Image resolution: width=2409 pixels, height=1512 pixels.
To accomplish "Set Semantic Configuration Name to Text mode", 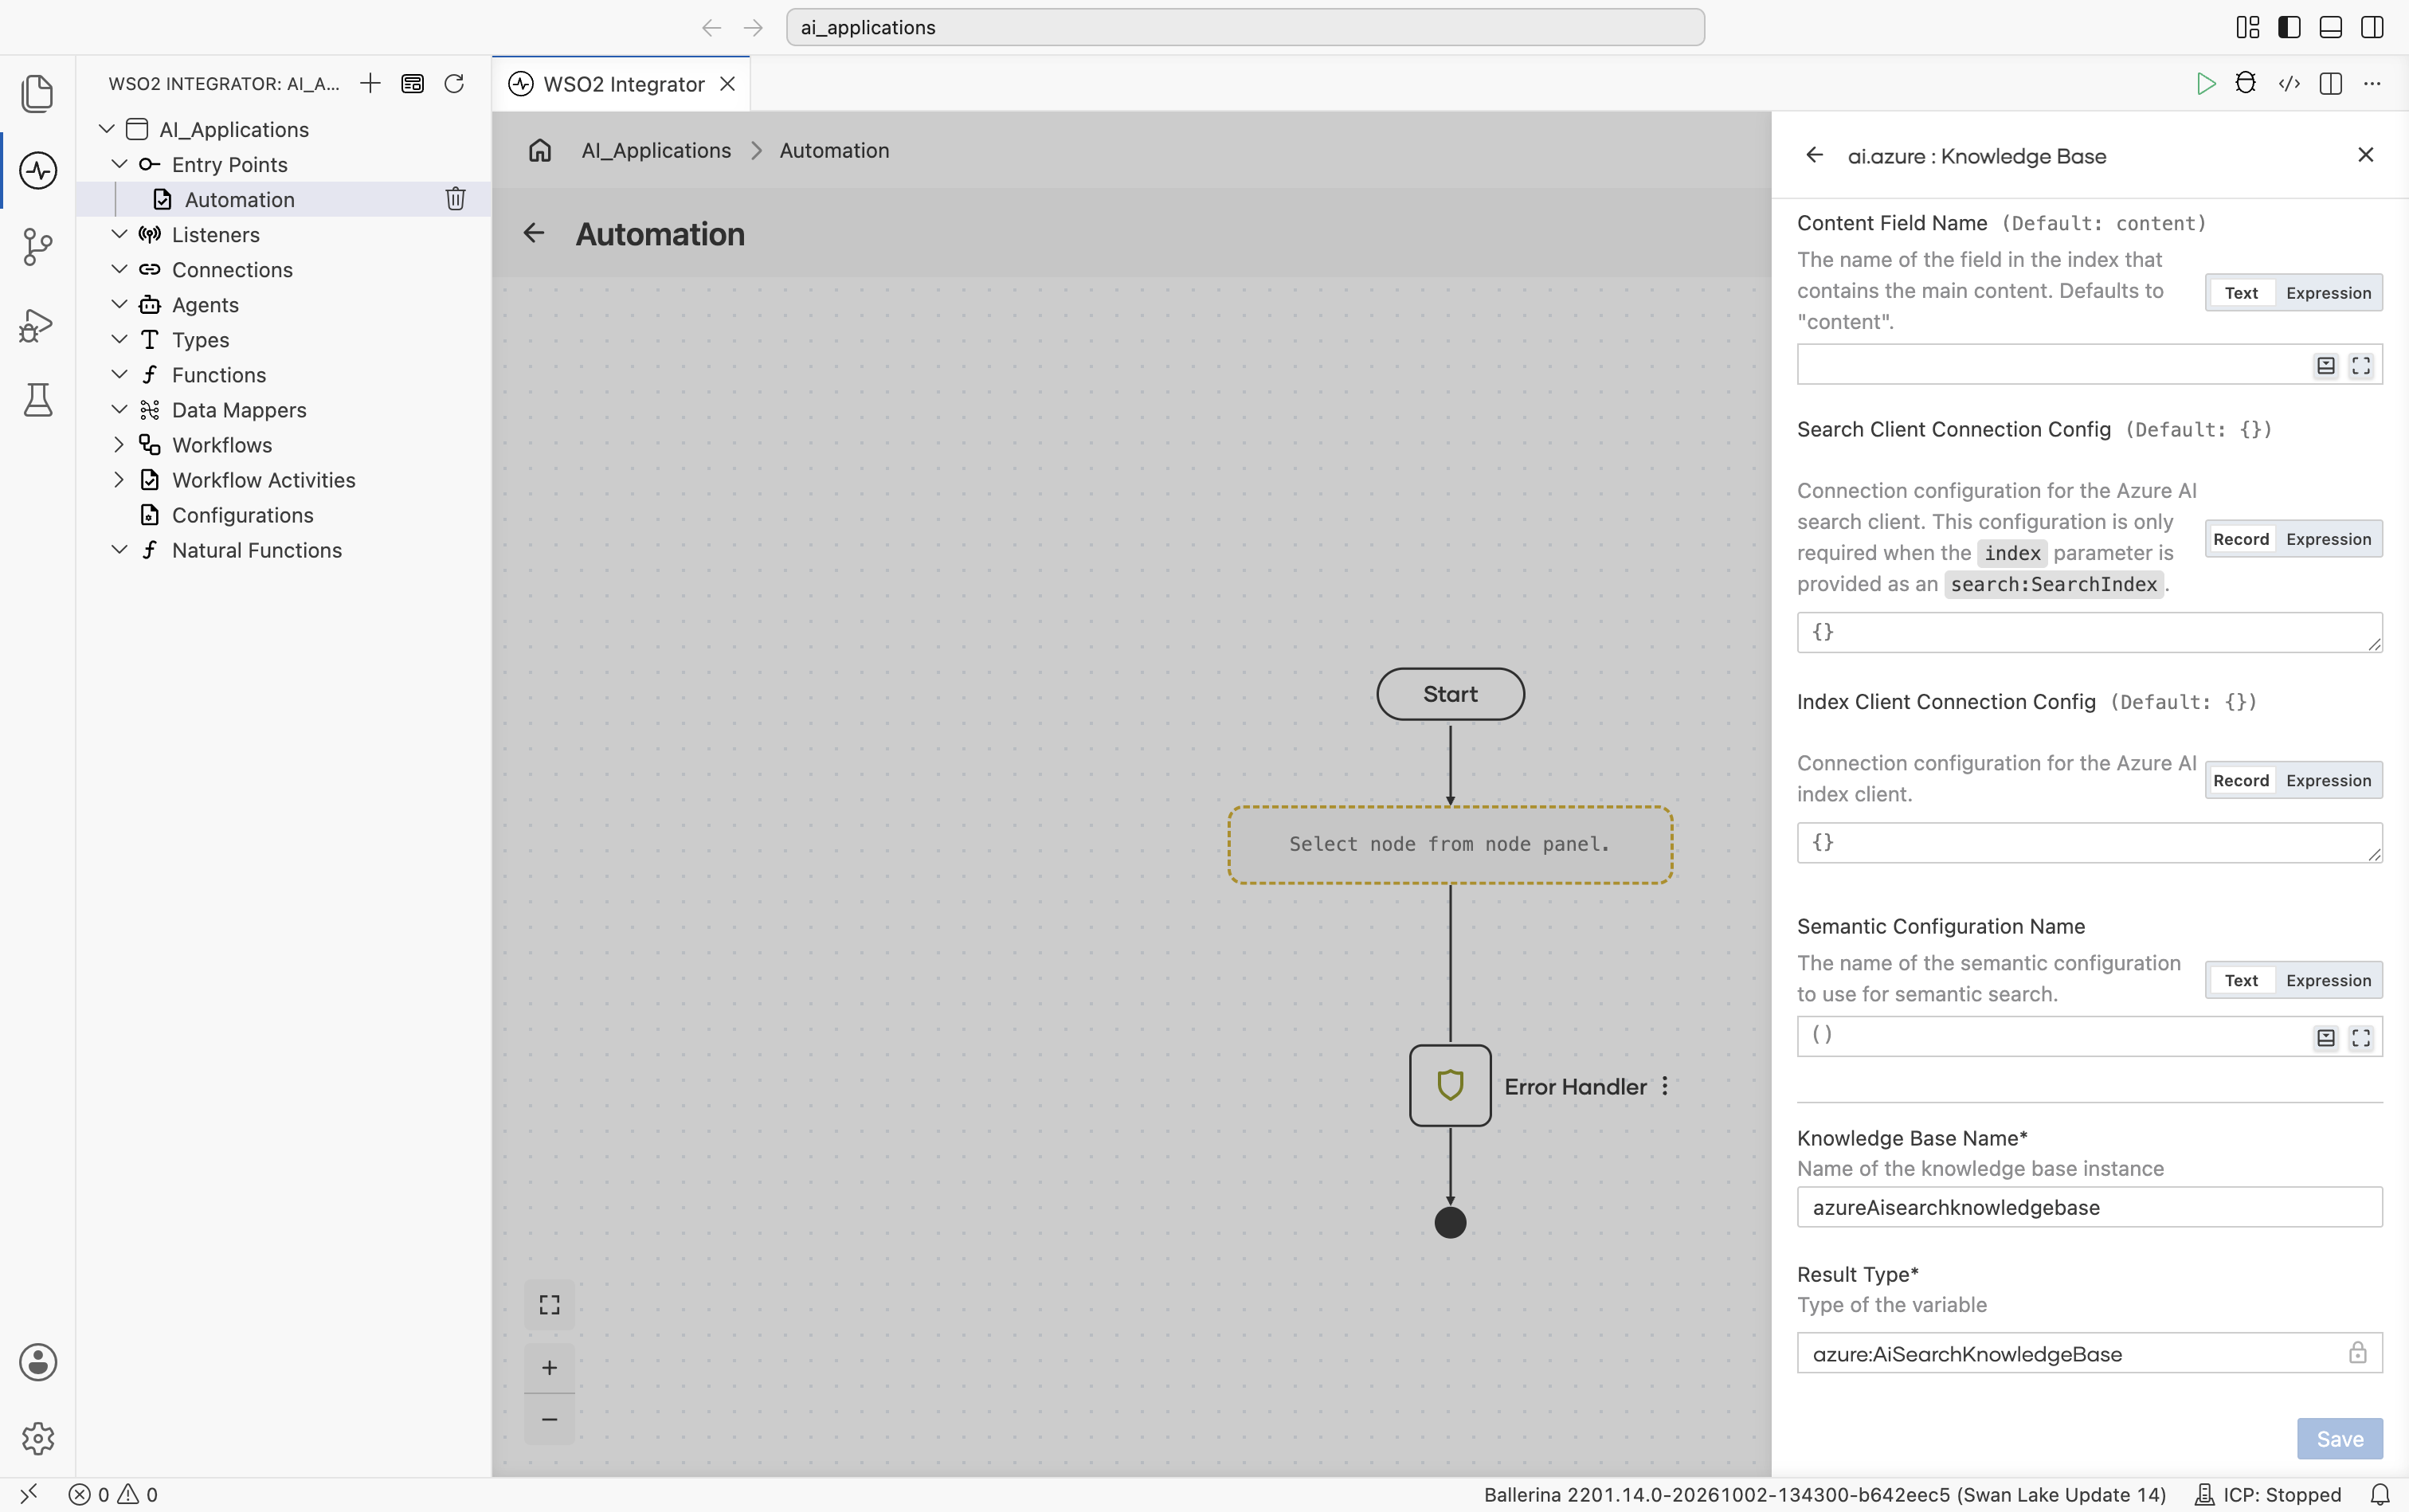I will tap(2241, 980).
